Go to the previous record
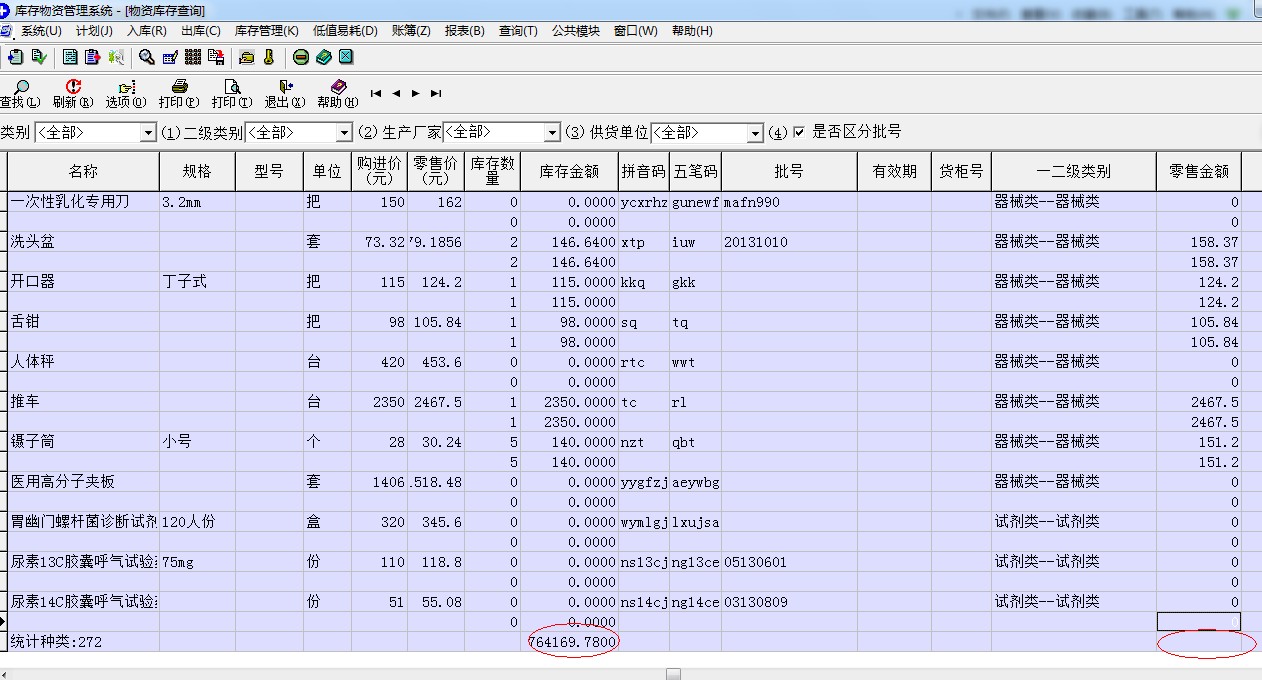1262x680 pixels. (396, 93)
